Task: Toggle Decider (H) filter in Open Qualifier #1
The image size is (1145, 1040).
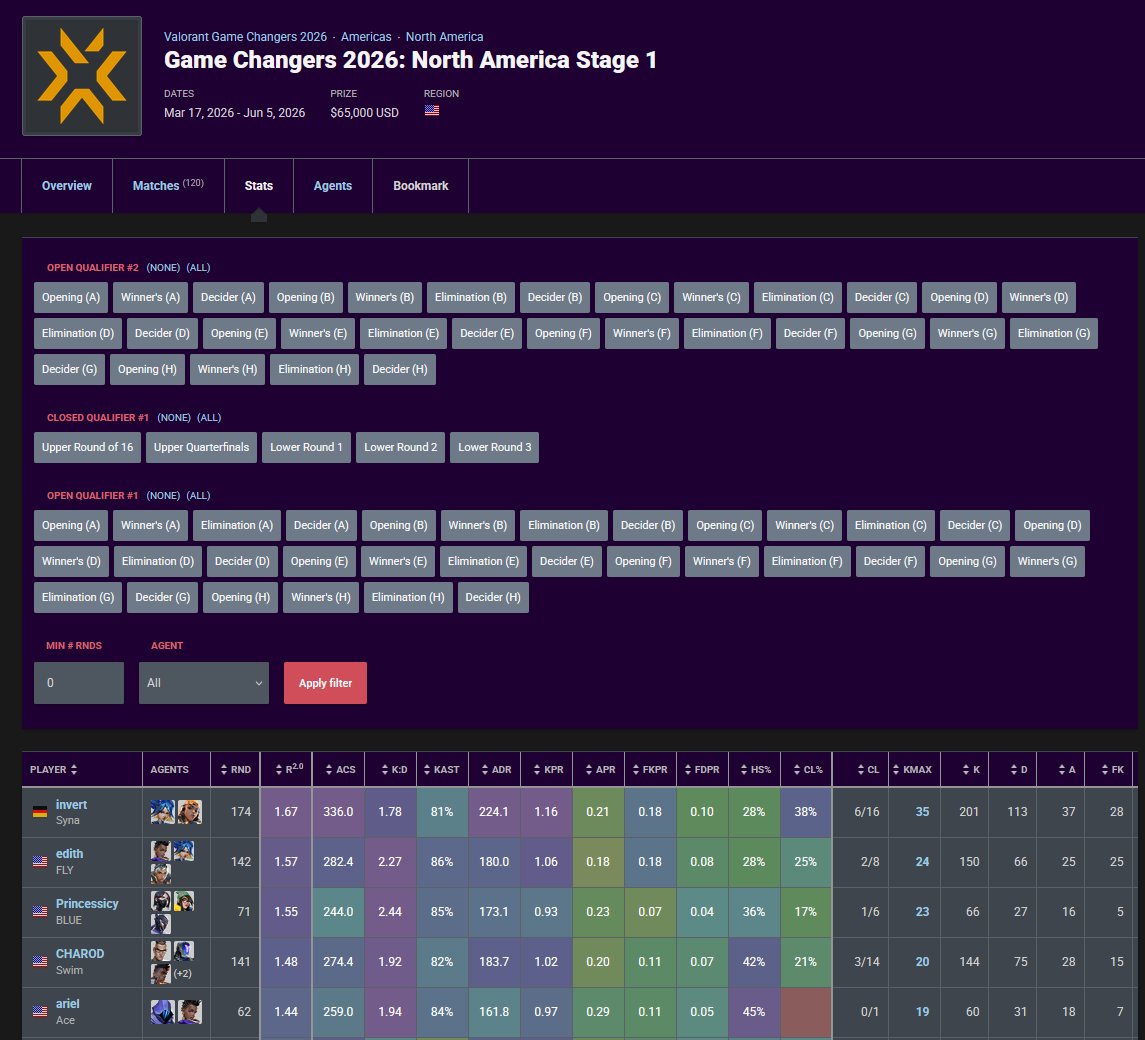Action: [x=493, y=597]
